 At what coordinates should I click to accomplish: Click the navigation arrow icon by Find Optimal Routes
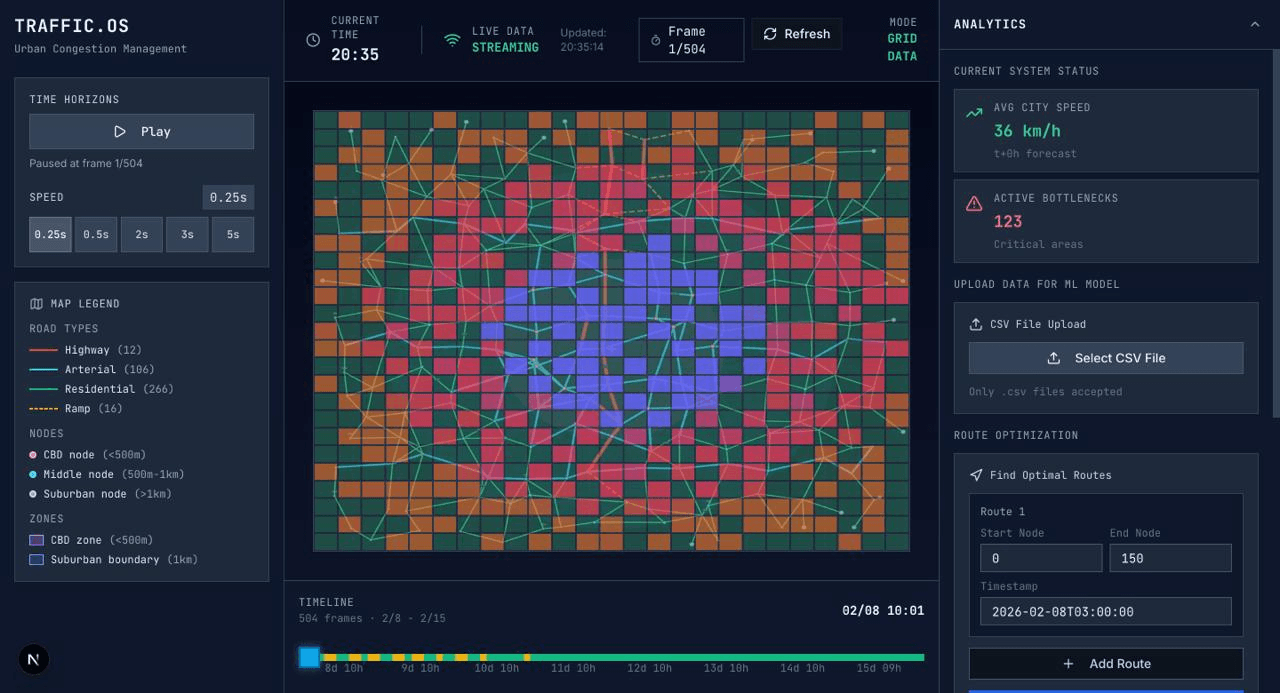point(976,475)
